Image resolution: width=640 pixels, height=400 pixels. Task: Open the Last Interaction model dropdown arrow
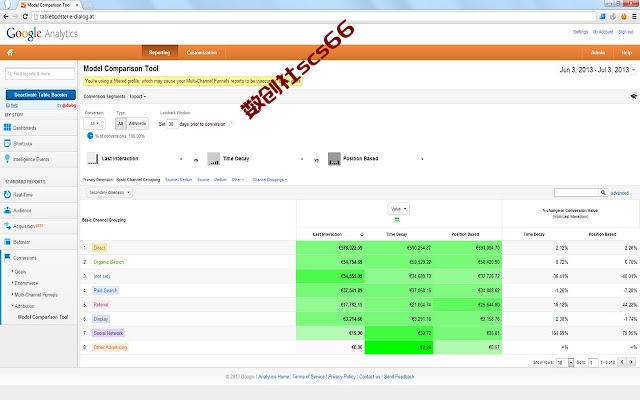click(181, 159)
